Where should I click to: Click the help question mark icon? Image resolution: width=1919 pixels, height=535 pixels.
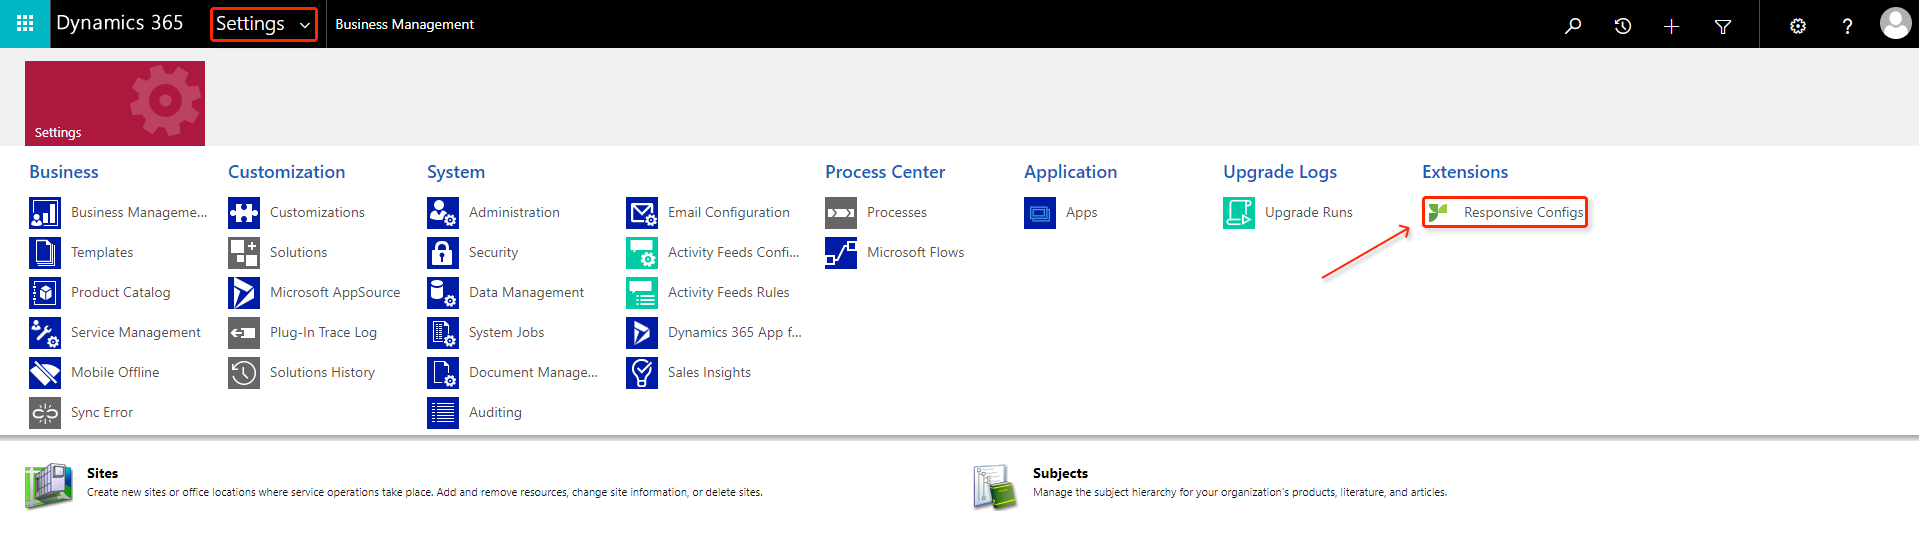tap(1847, 26)
